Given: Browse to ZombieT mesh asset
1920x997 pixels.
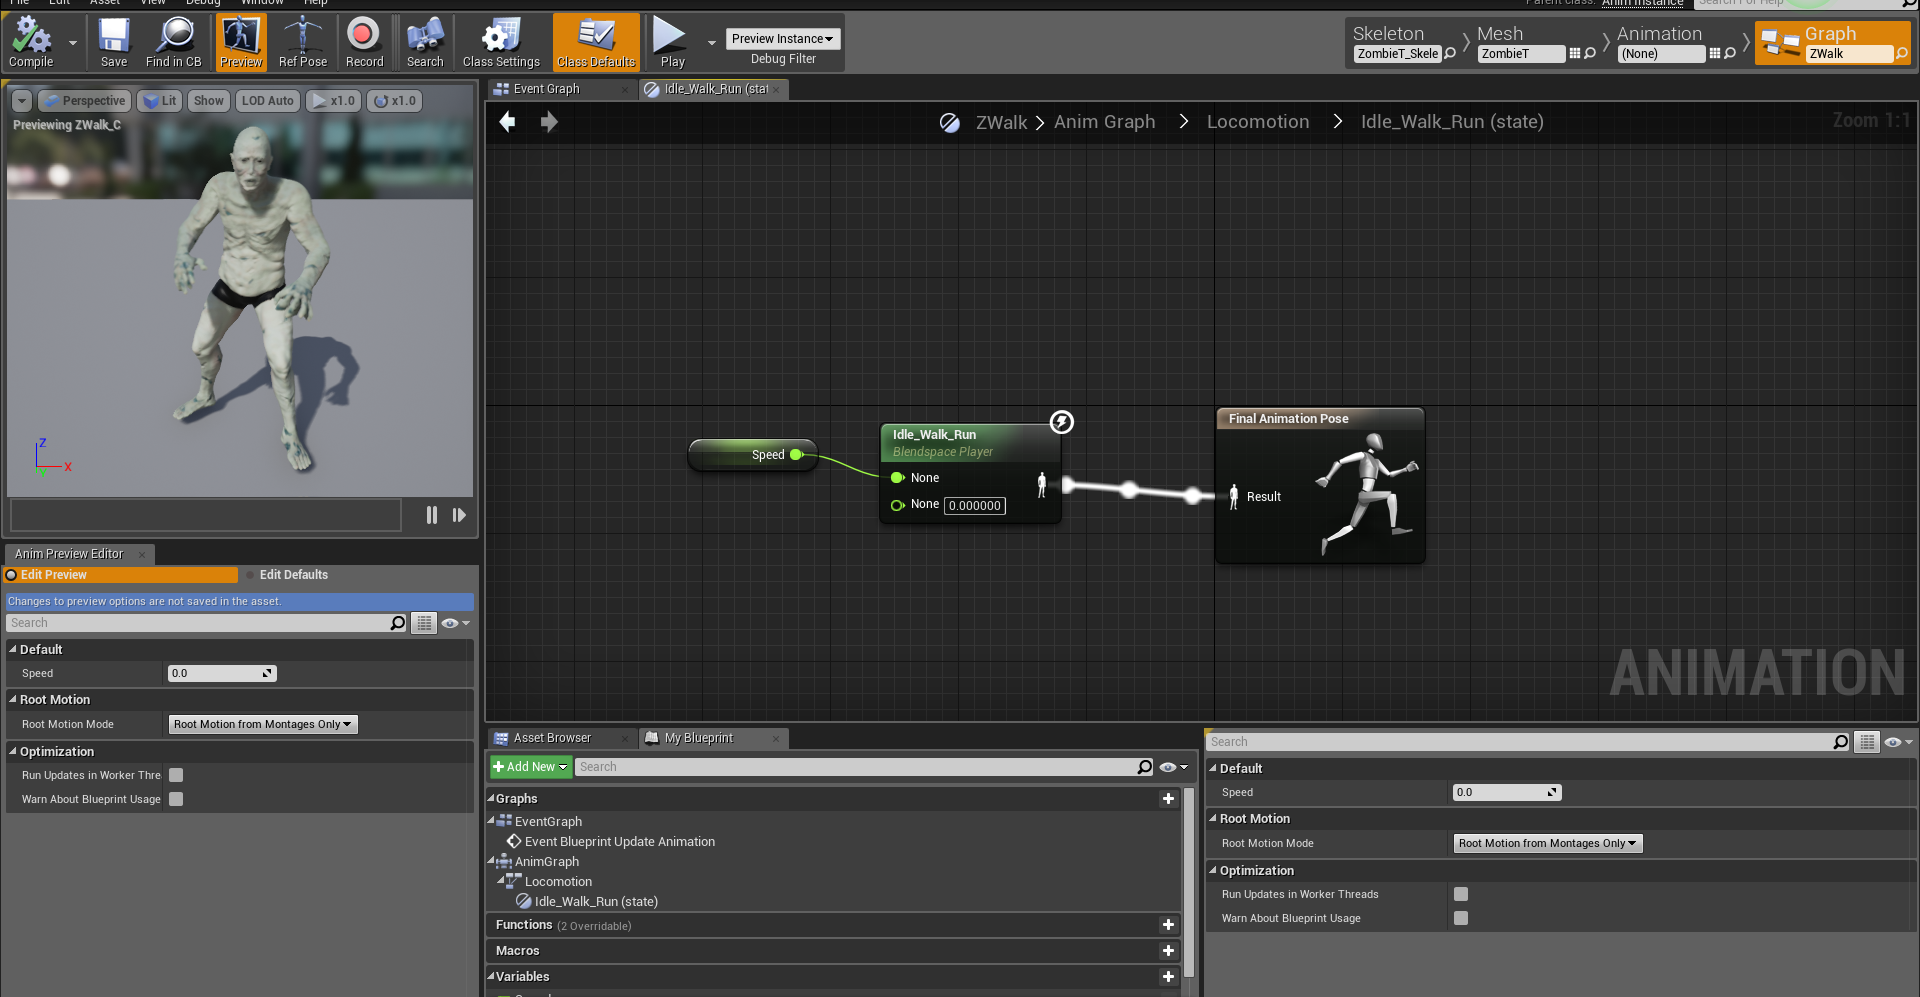Looking at the screenshot, I should [x=1590, y=54].
